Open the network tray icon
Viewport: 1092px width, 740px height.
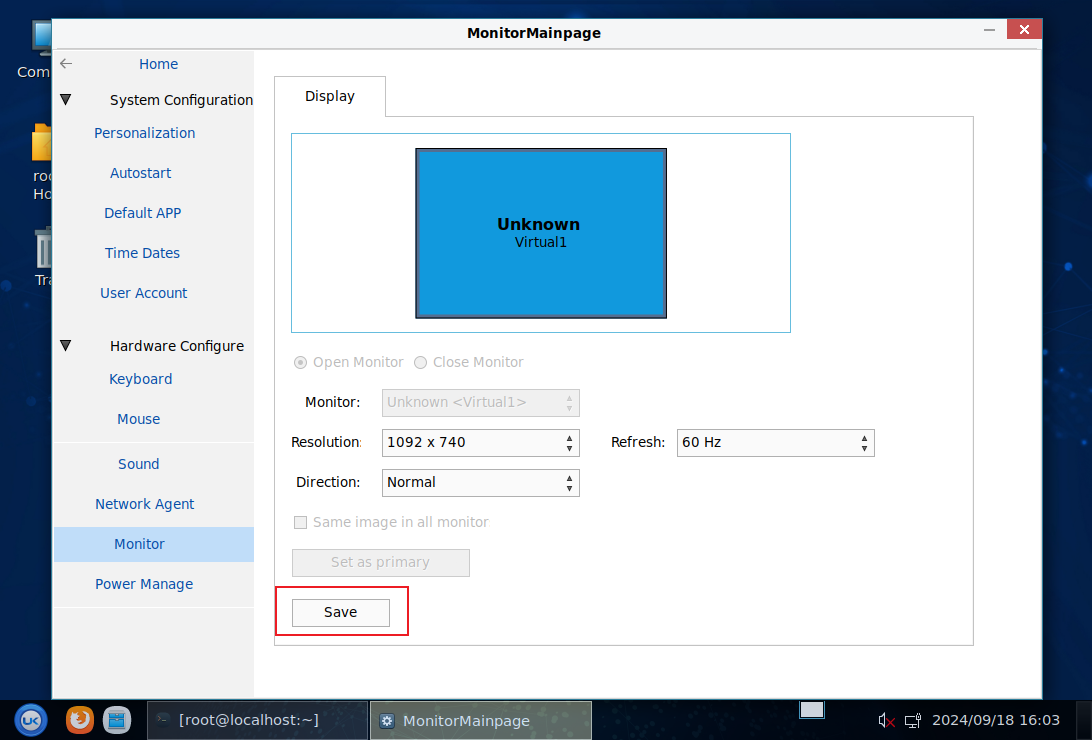tap(912, 720)
